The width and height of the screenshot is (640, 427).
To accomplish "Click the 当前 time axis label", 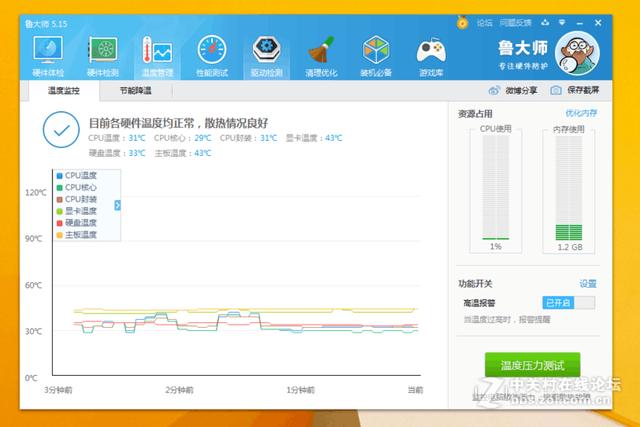I will click(x=415, y=390).
